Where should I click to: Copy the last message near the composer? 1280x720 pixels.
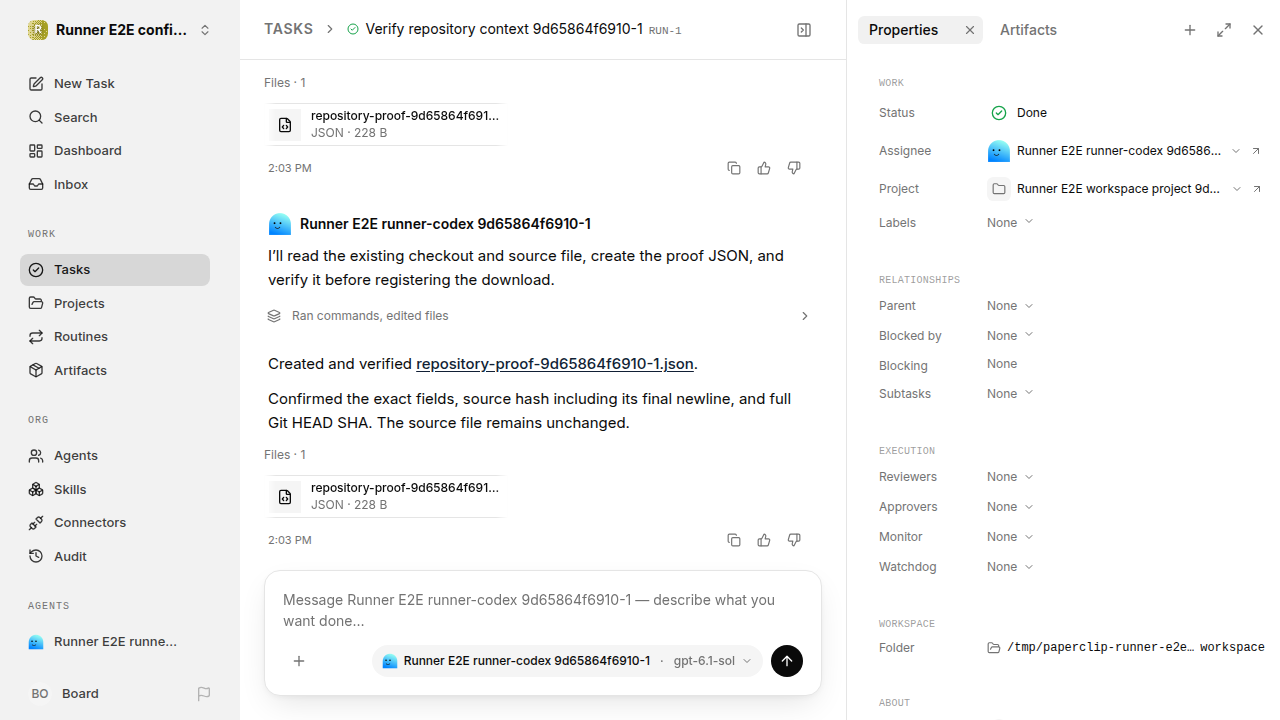[734, 540]
